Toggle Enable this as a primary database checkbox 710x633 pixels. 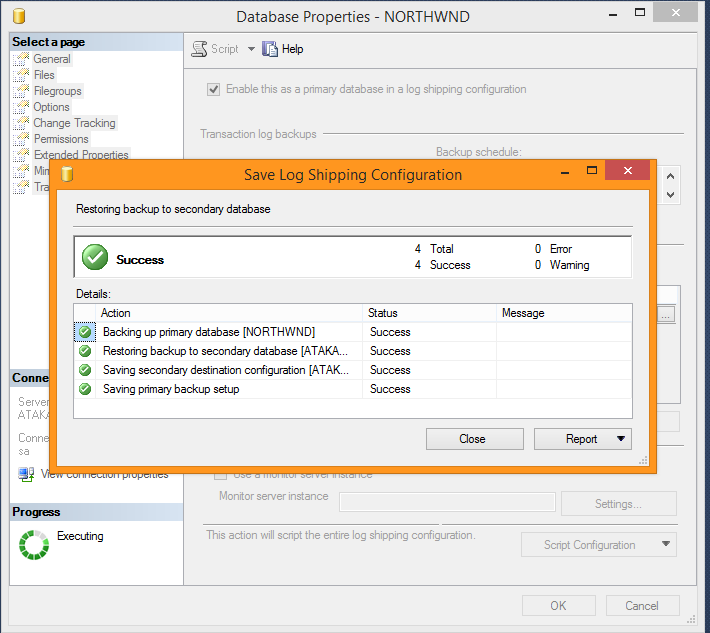pos(213,89)
